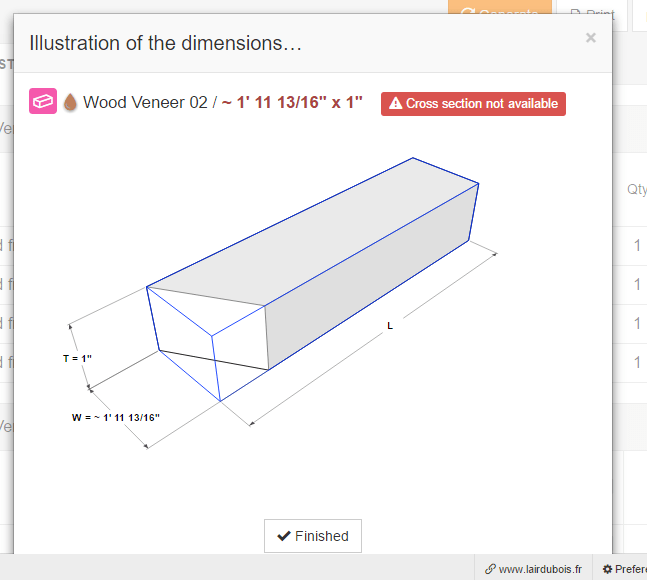Image resolution: width=647 pixels, height=580 pixels.
Task: Click the checkmark icon on Finished button
Action: click(x=284, y=536)
